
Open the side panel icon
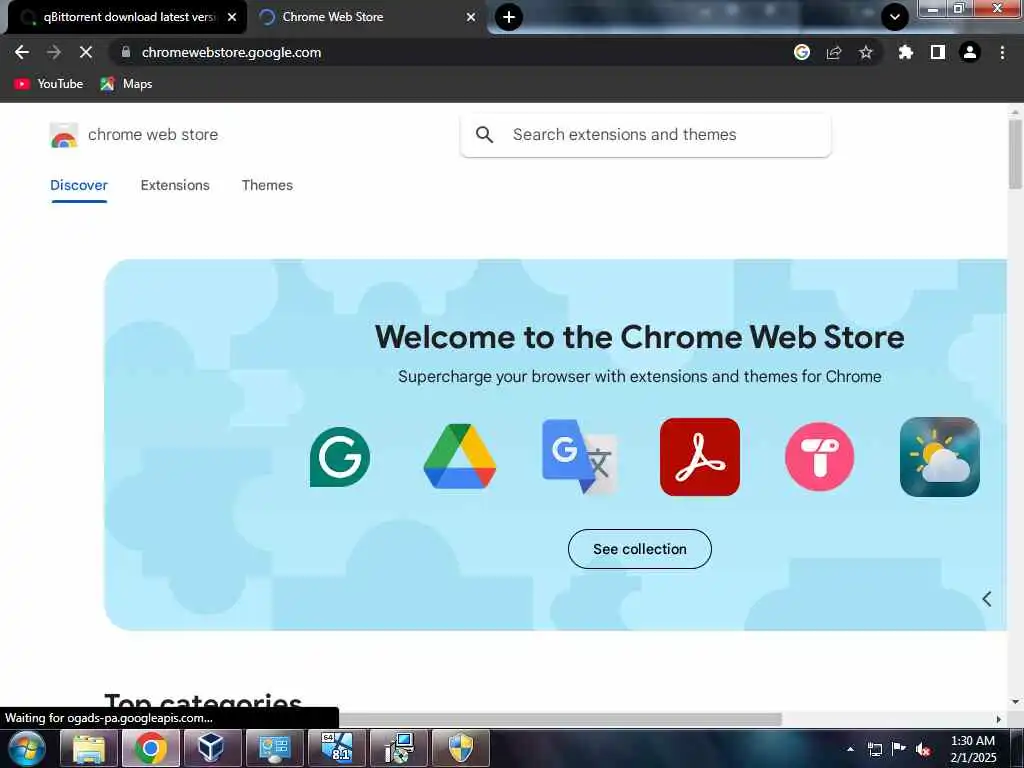click(937, 52)
